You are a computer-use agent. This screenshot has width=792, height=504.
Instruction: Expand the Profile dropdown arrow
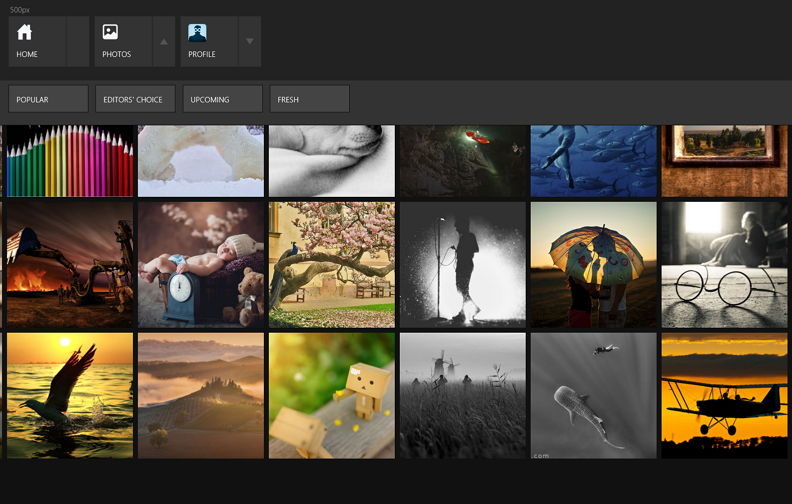[x=250, y=41]
